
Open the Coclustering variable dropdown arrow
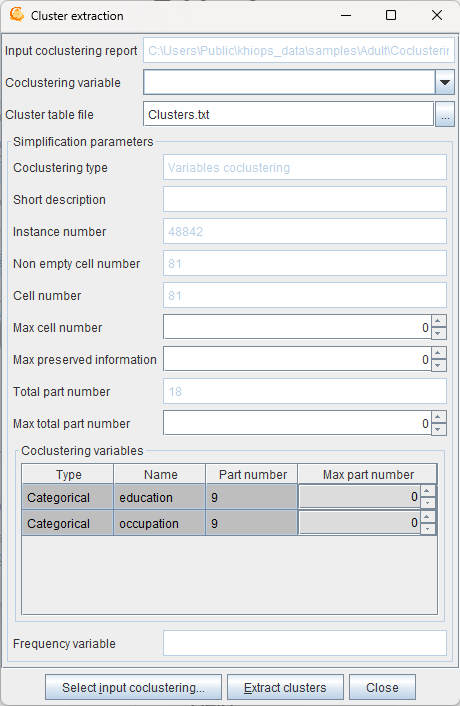445,82
